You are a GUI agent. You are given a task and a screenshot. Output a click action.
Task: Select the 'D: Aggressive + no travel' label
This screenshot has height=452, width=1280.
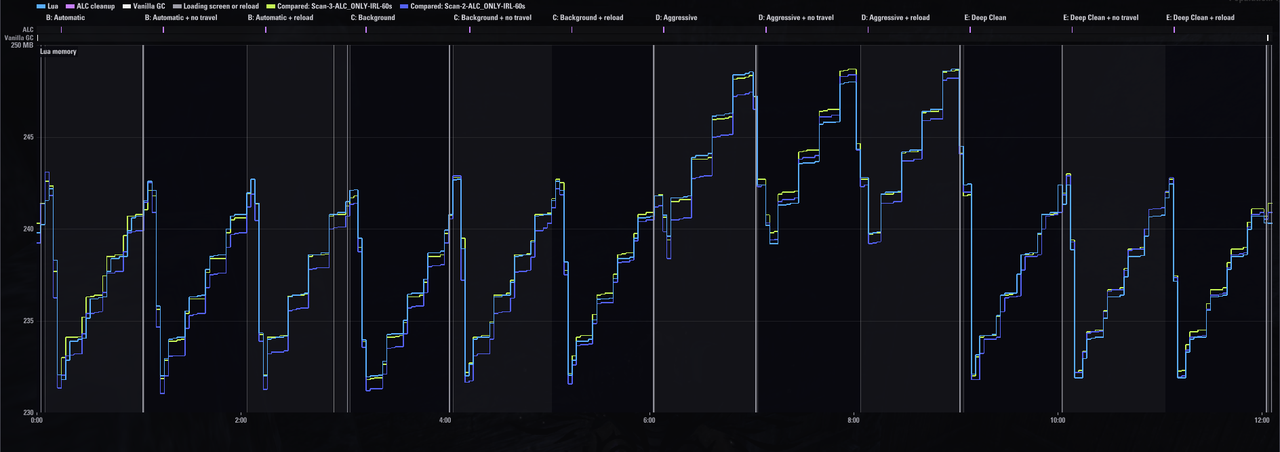796,18
